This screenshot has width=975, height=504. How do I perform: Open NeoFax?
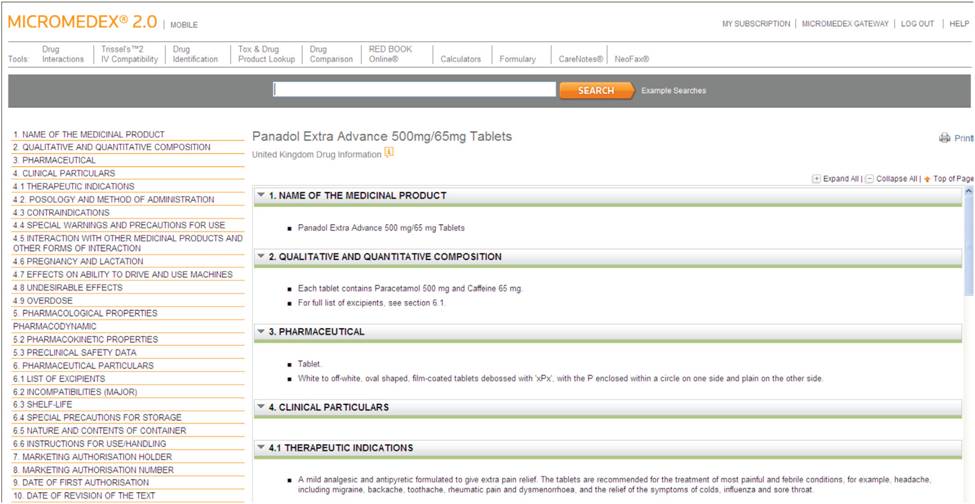pos(632,59)
